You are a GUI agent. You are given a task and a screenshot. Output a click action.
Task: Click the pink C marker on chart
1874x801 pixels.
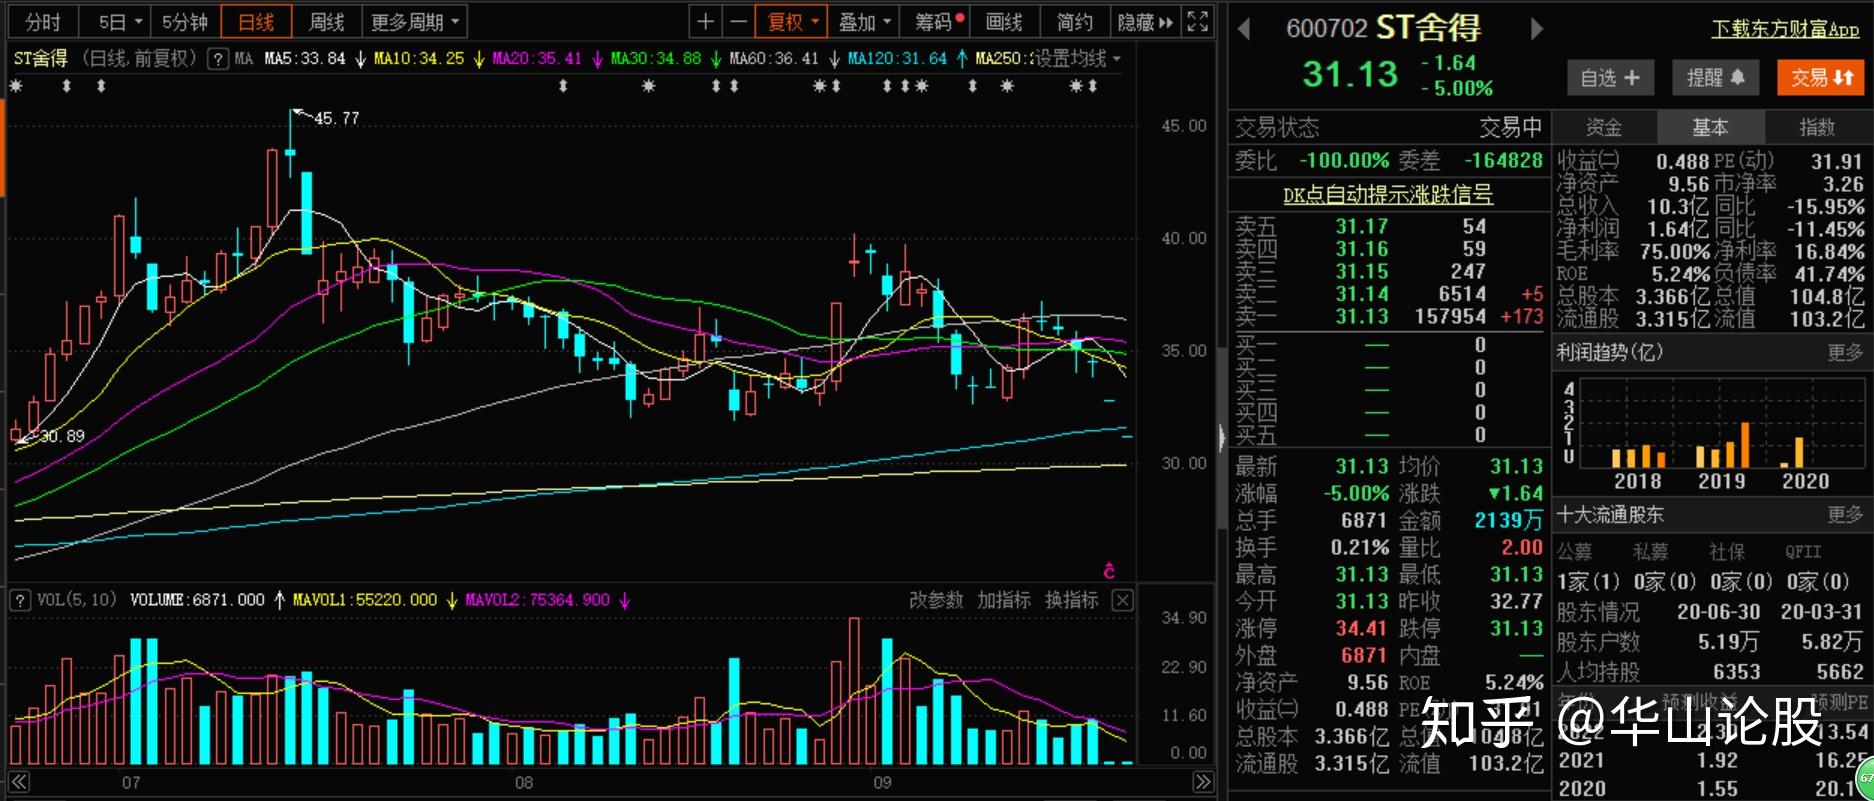coord(1108,570)
